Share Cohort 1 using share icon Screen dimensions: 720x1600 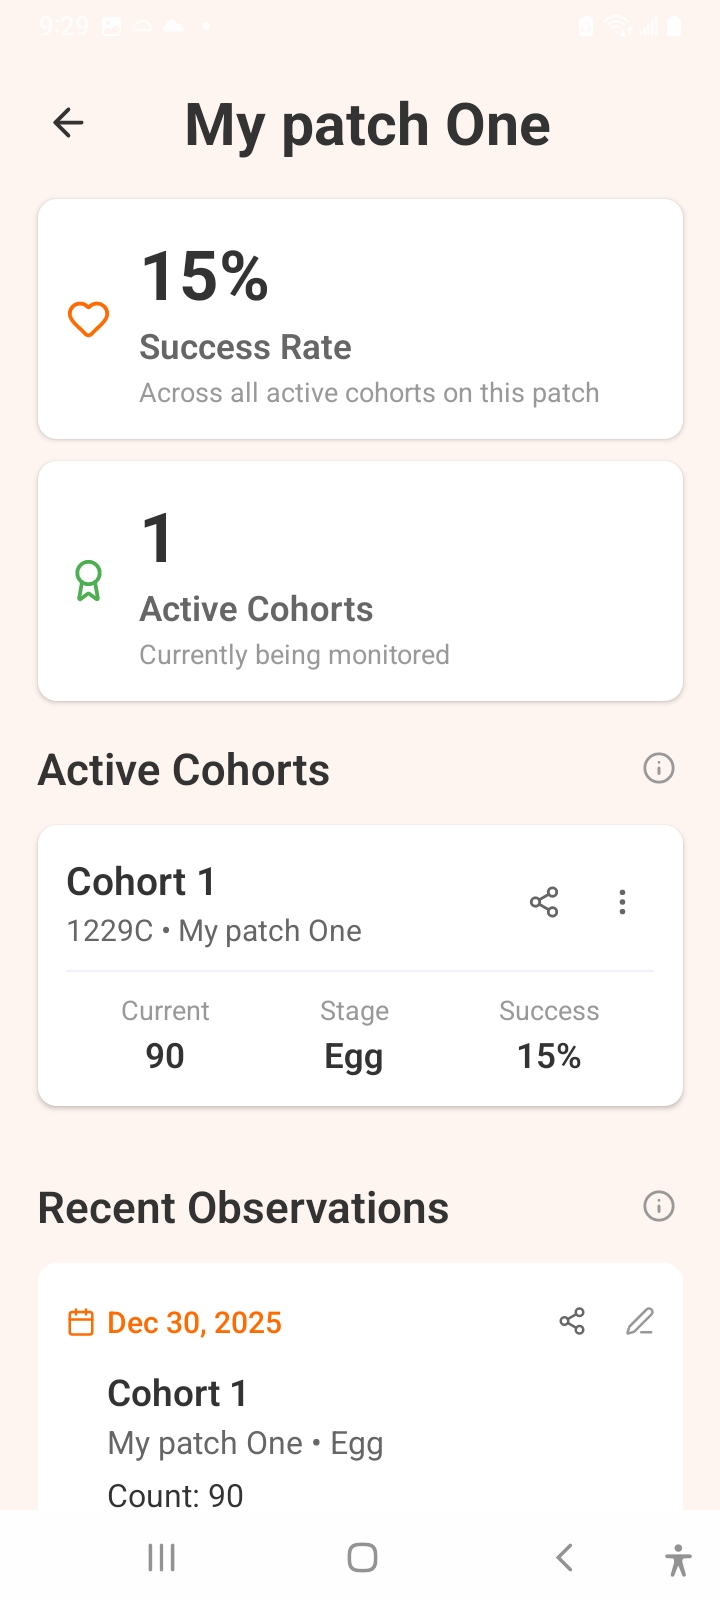pos(544,903)
